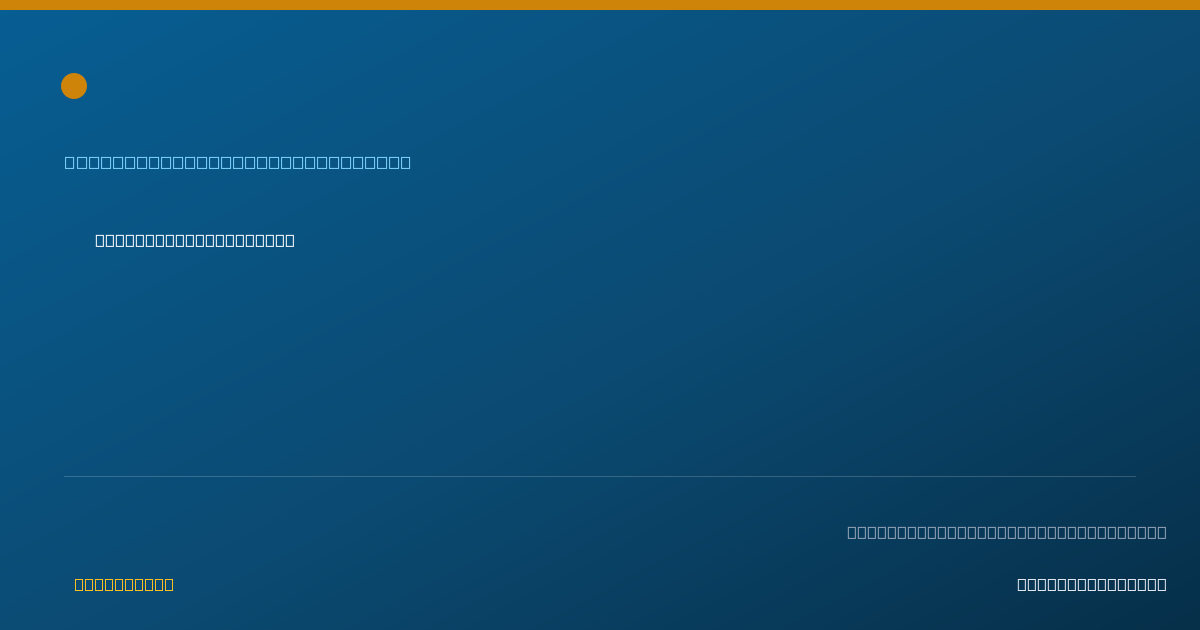Click the gray text line above footer
Viewport: 1200px width, 630px height.
click(x=1007, y=532)
